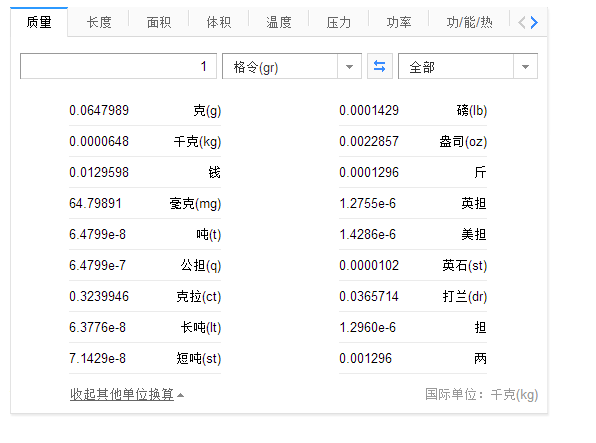Open the 体积 tab
The height and width of the screenshot is (443, 596).
point(219,22)
